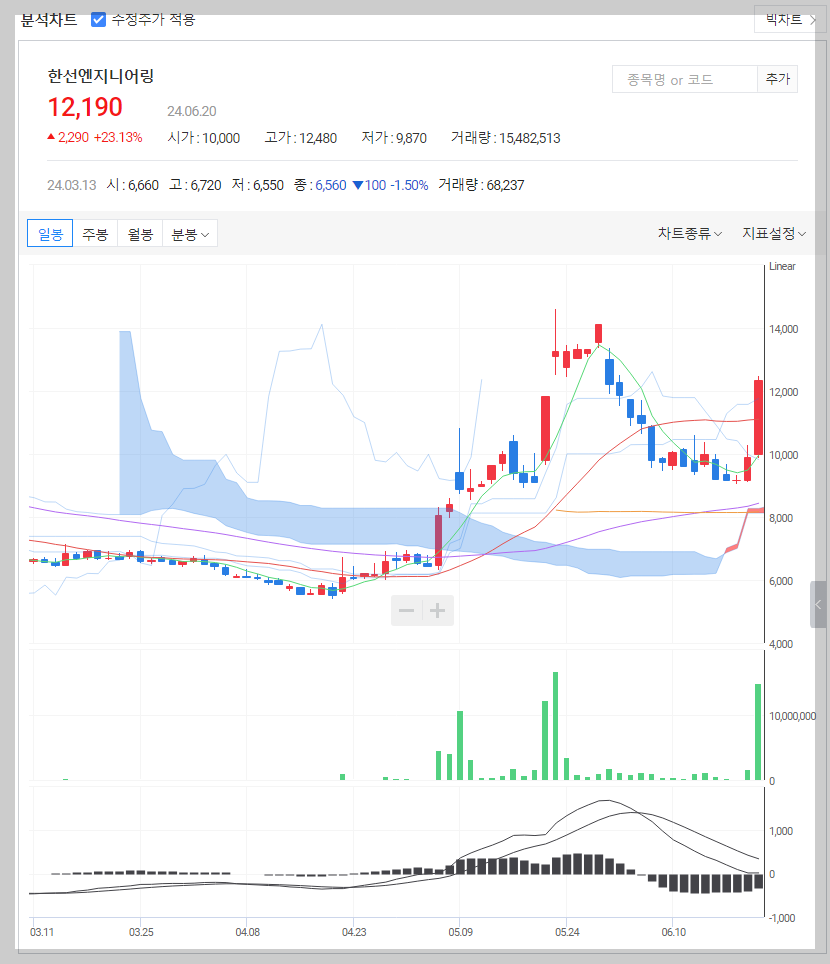Click the 03.25 date axis label
The image size is (830, 964).
pos(141,932)
